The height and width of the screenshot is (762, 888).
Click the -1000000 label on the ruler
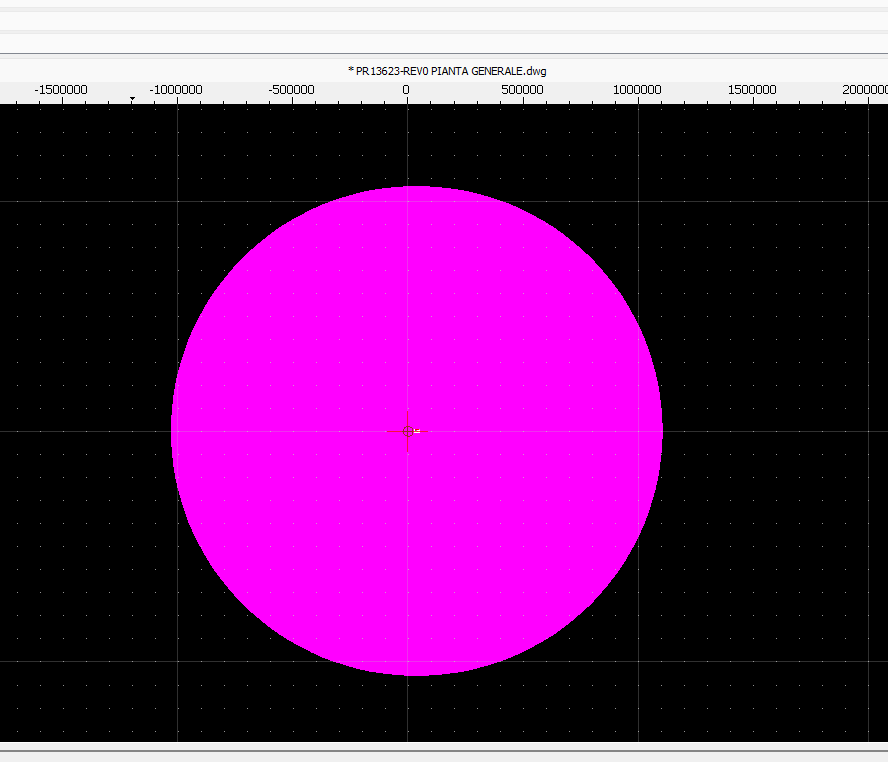tap(176, 90)
